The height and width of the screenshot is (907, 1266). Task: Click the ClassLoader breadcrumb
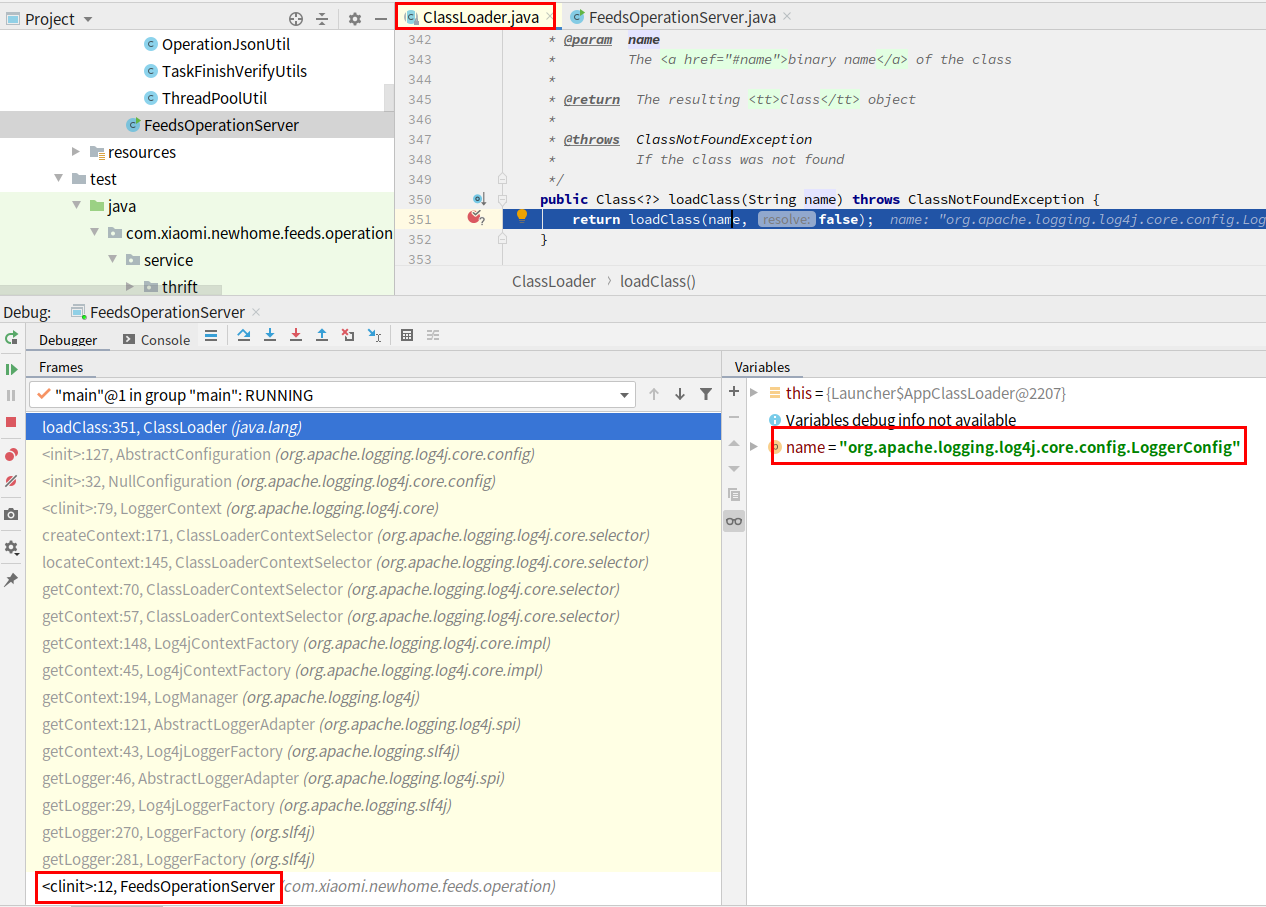click(x=553, y=281)
